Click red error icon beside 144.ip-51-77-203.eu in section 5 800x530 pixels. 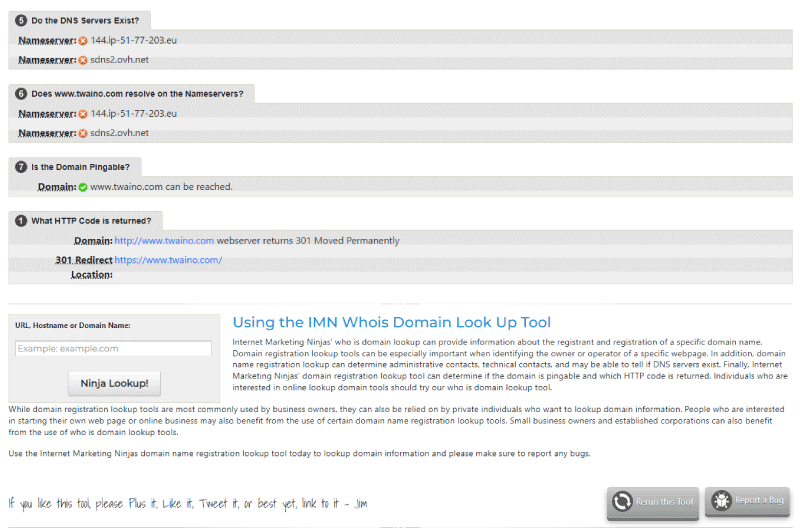click(83, 41)
